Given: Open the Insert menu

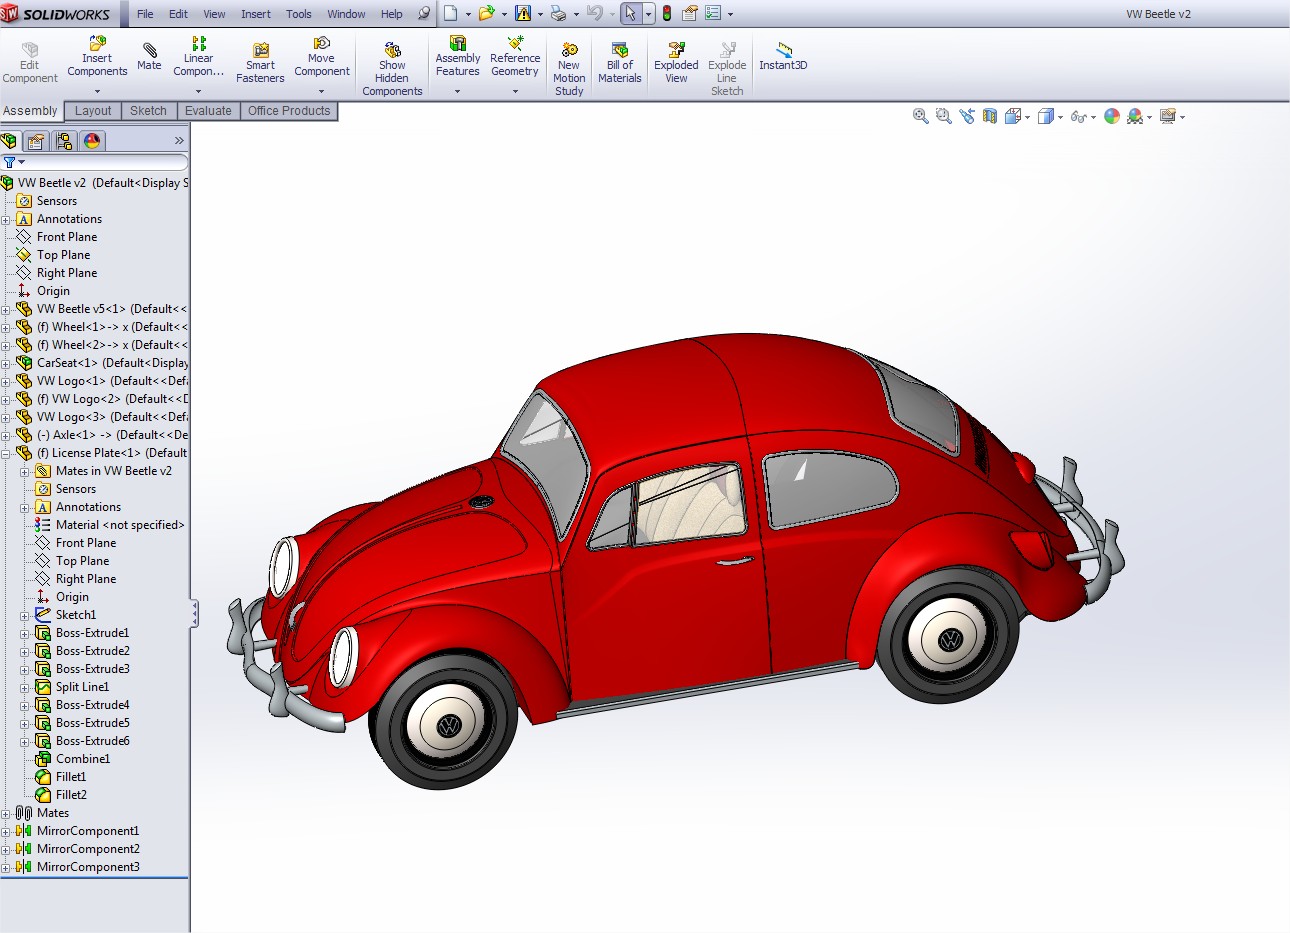Looking at the screenshot, I should 256,14.
